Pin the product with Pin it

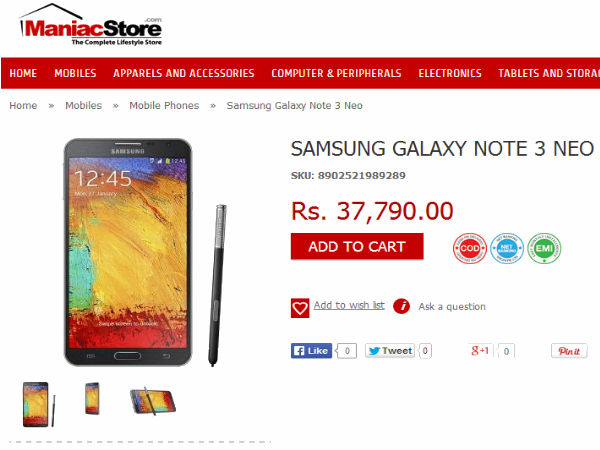569,351
